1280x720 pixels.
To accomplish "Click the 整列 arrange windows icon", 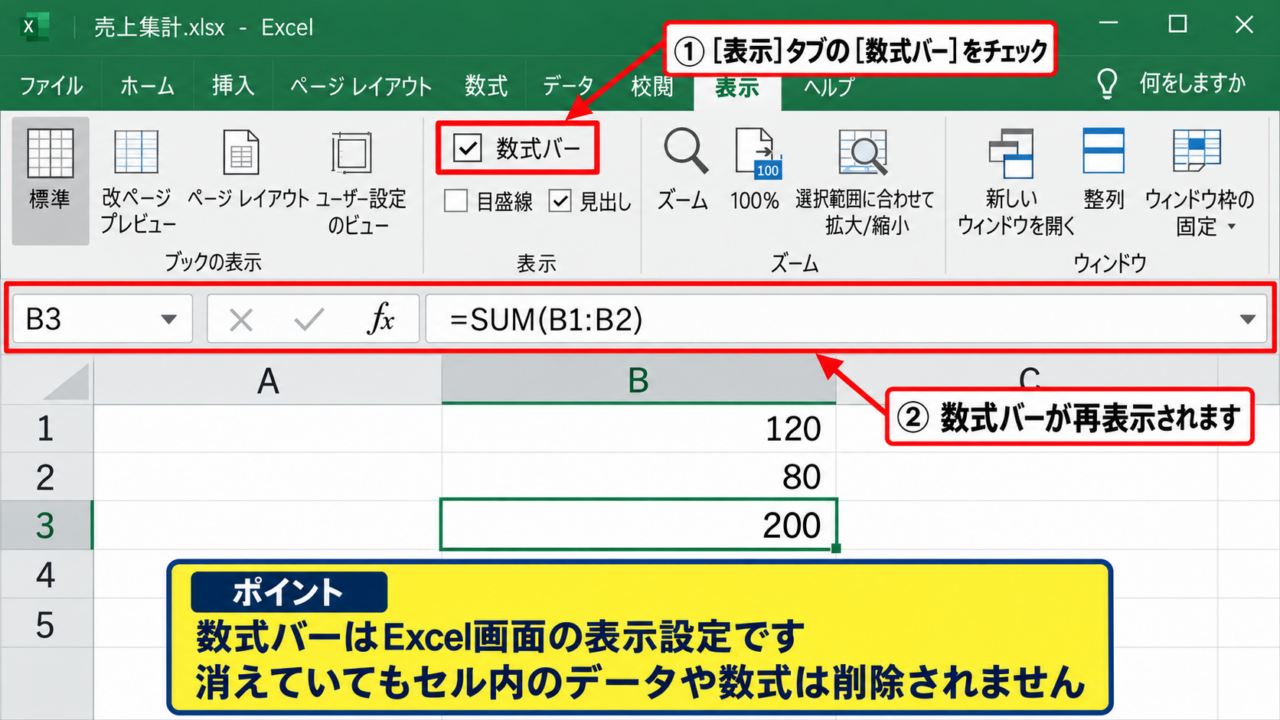I will [x=1103, y=152].
